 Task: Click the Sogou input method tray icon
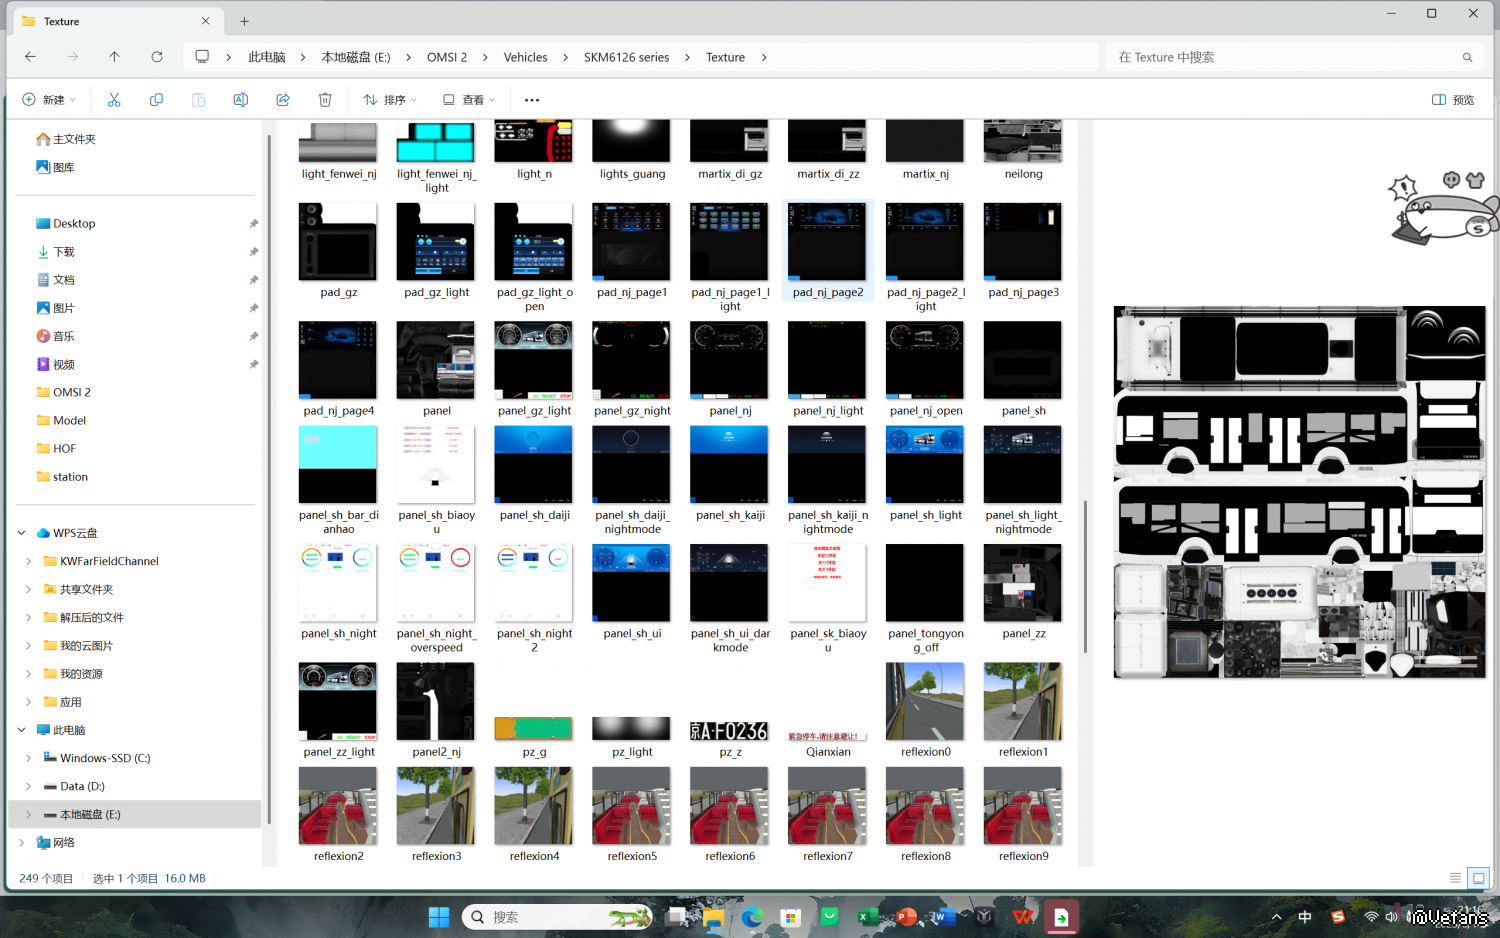(1338, 917)
